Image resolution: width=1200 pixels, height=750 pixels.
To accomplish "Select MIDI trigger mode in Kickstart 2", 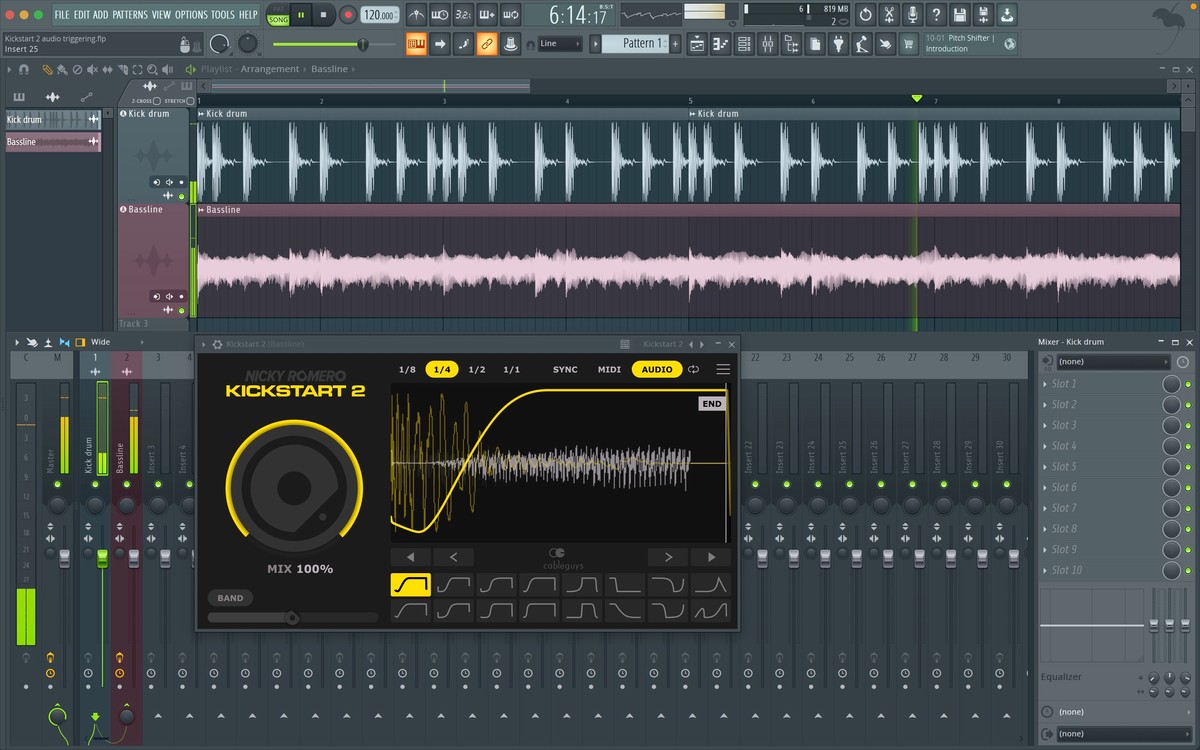I will tap(609, 369).
